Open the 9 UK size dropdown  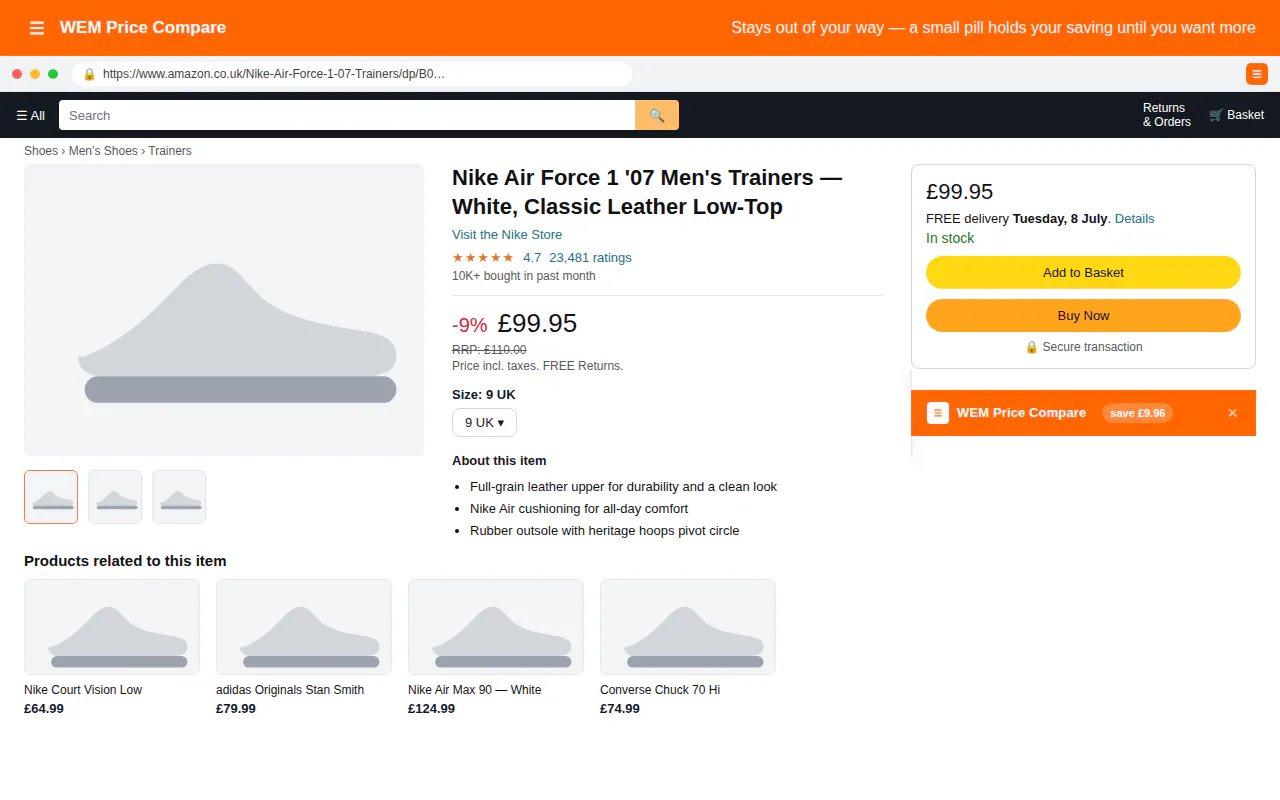tap(484, 422)
